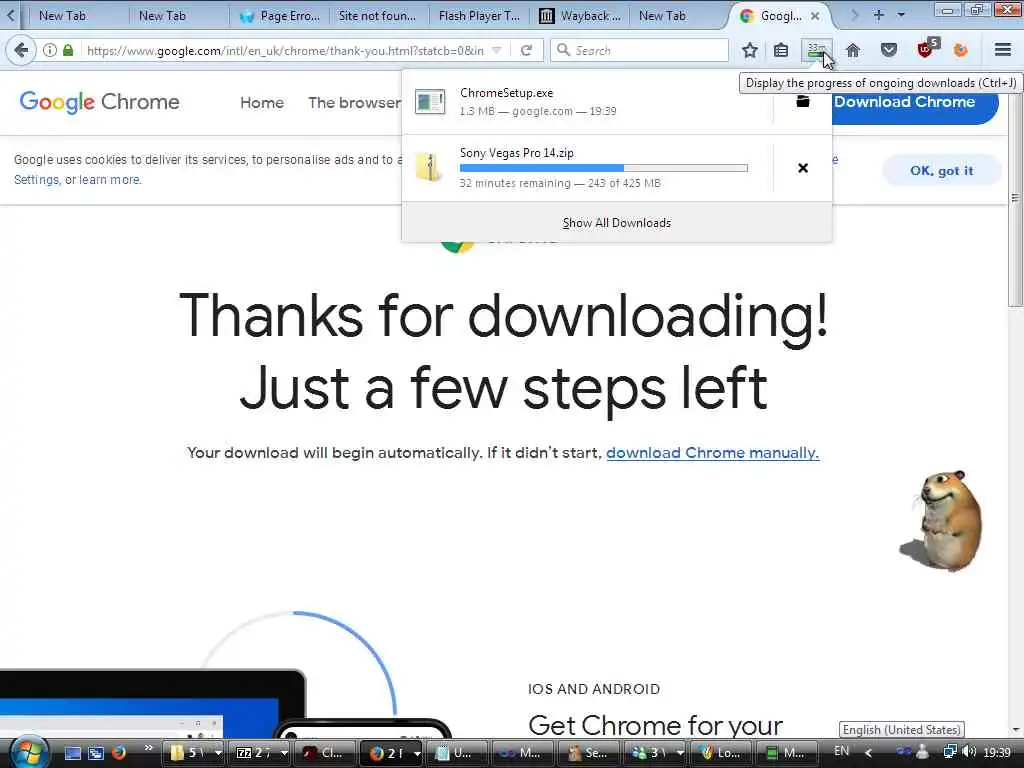Open the list all tabs dropdown
The width and height of the screenshot is (1024, 768).
pos(901,15)
